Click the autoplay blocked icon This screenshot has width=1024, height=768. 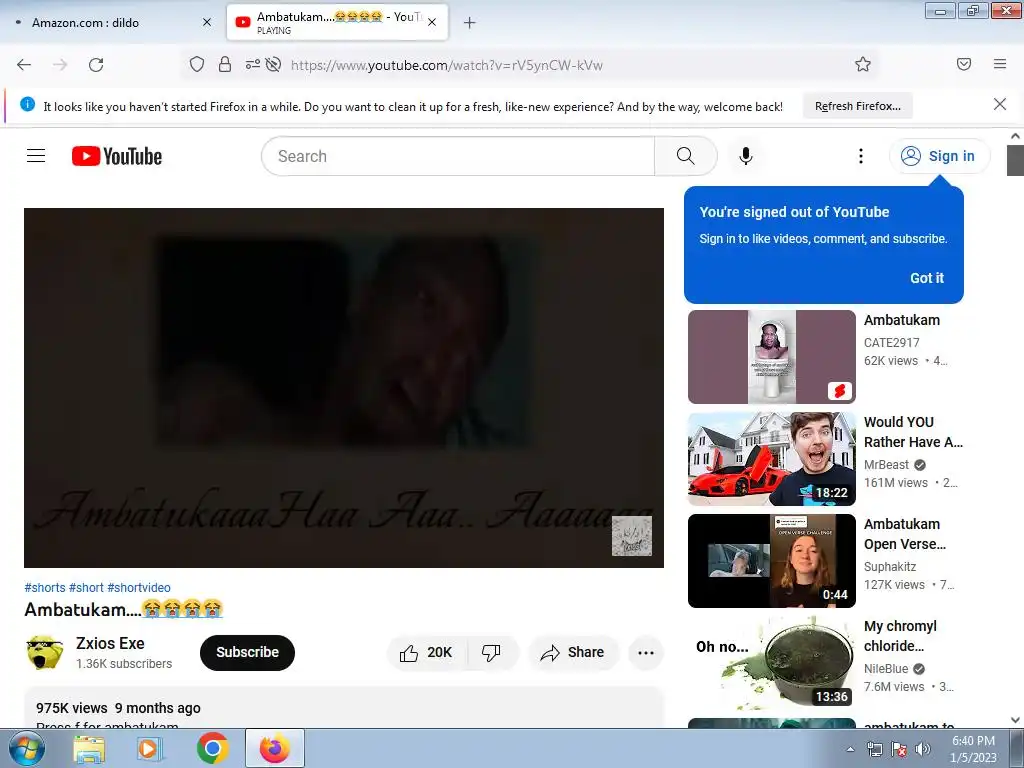[x=274, y=64]
